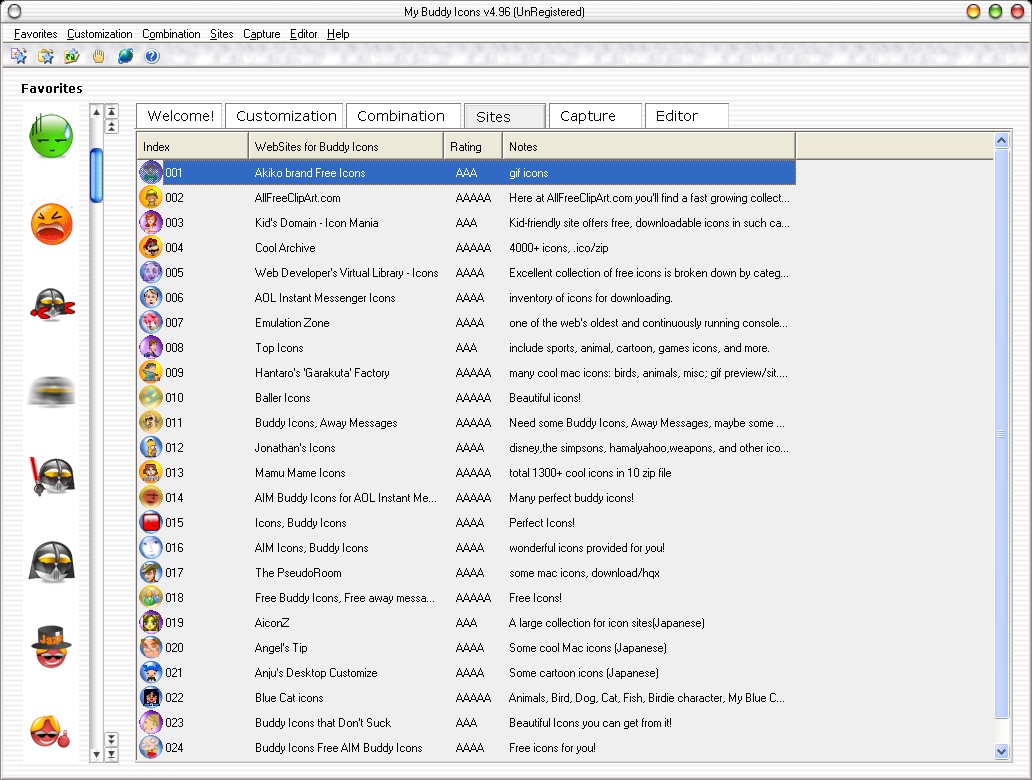Select the blurred spinning head favorite icon
This screenshot has width=1032, height=780.
click(x=51, y=391)
